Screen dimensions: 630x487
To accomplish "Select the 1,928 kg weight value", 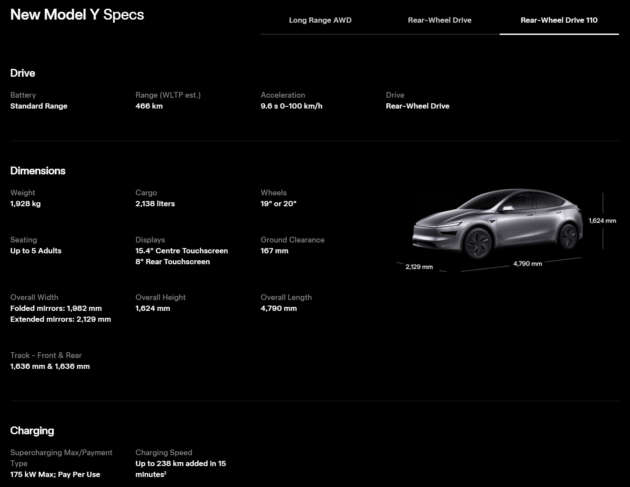I will click(25, 204).
